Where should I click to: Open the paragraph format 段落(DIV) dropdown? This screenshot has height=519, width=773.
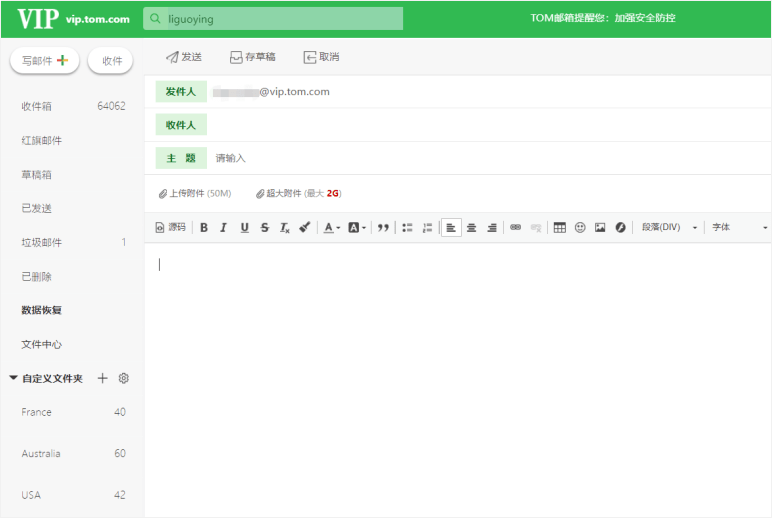pyautogui.click(x=669, y=228)
